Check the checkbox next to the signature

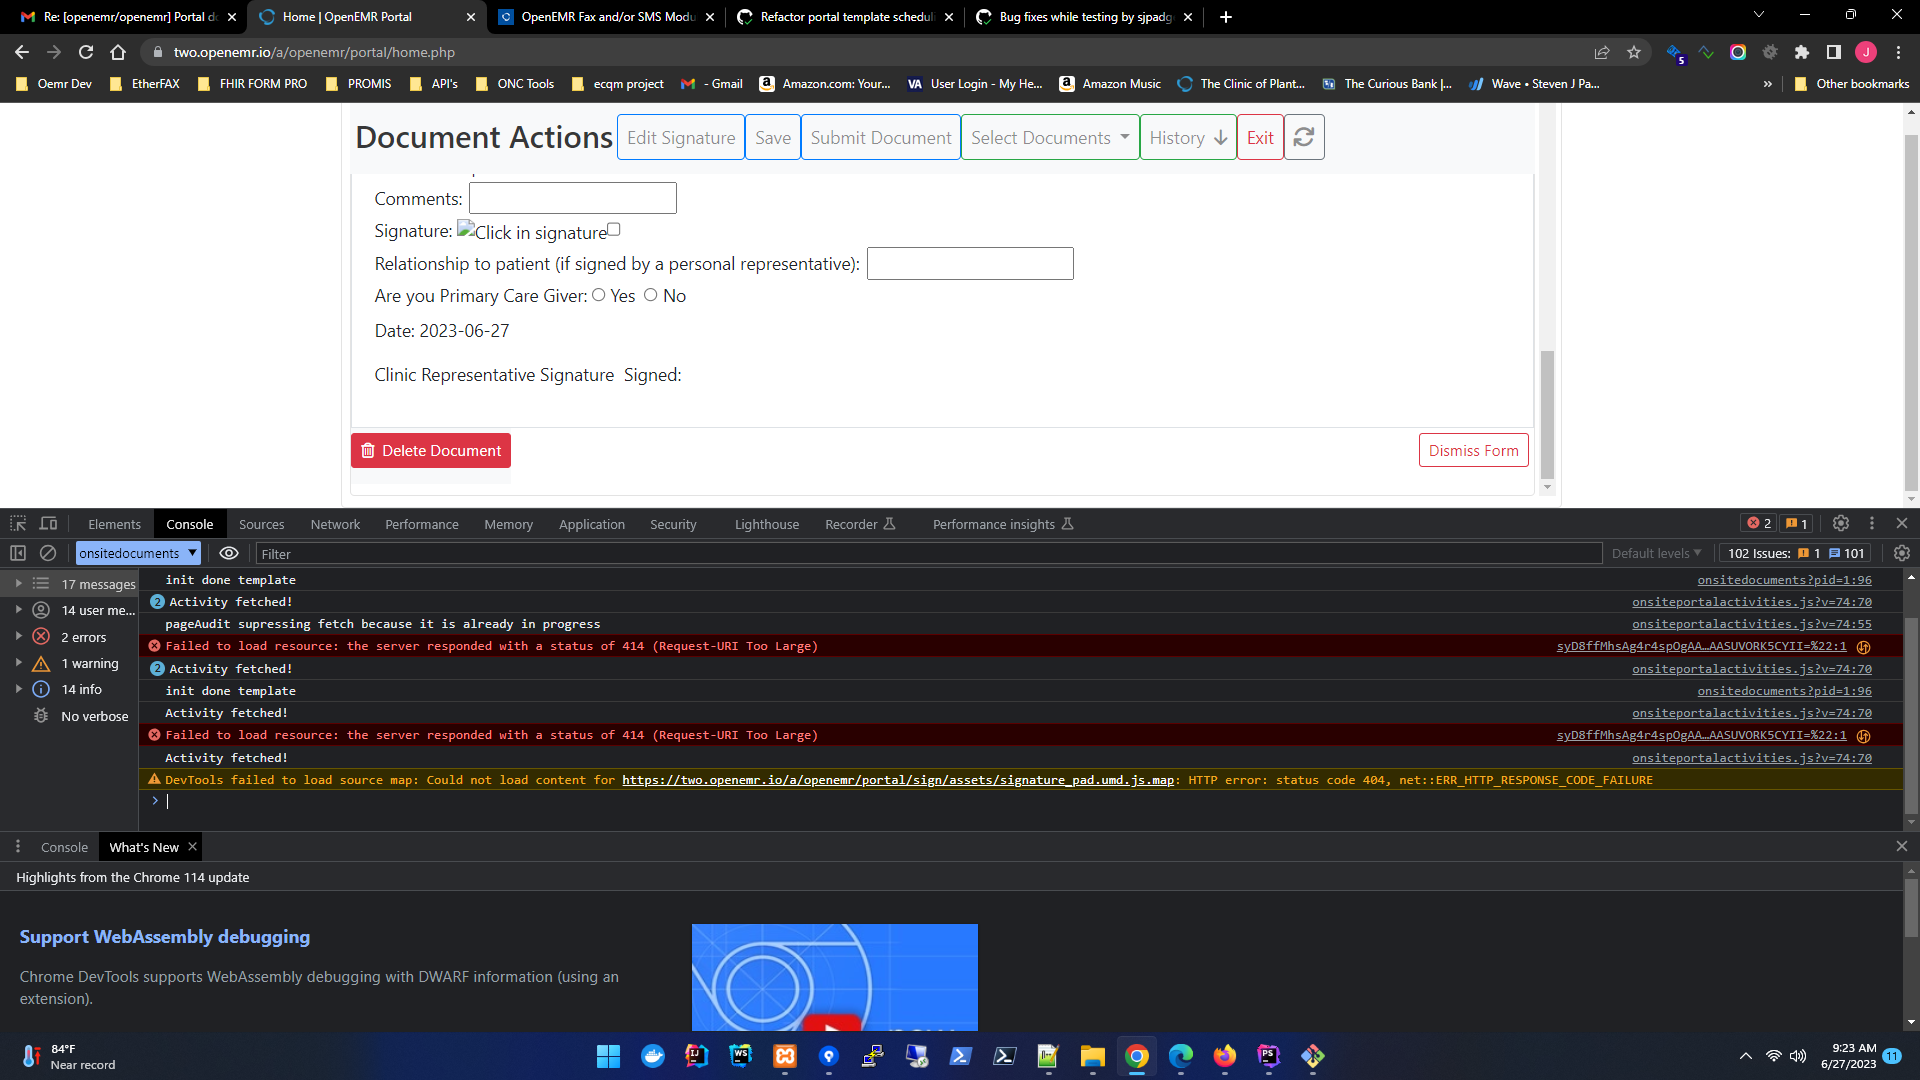614,229
